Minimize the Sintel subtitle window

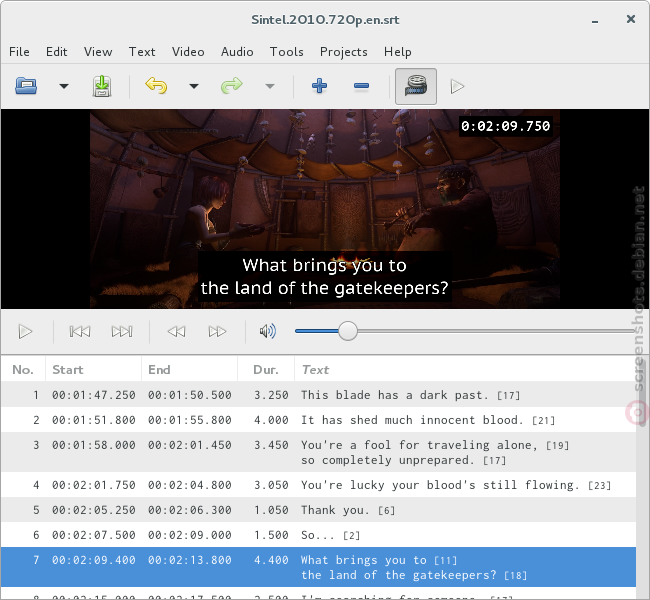tap(595, 20)
